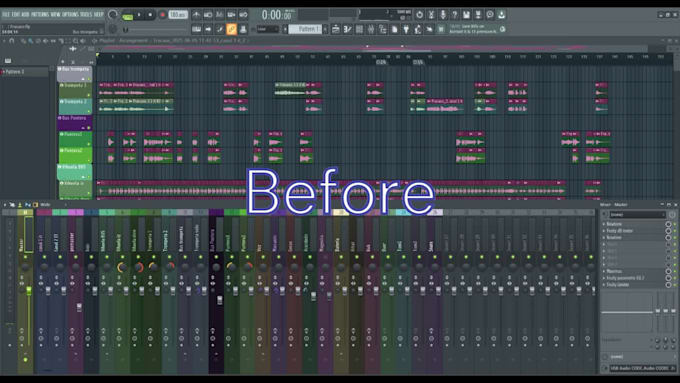Start playback with the play button
The image size is (680, 383).
pos(139,15)
